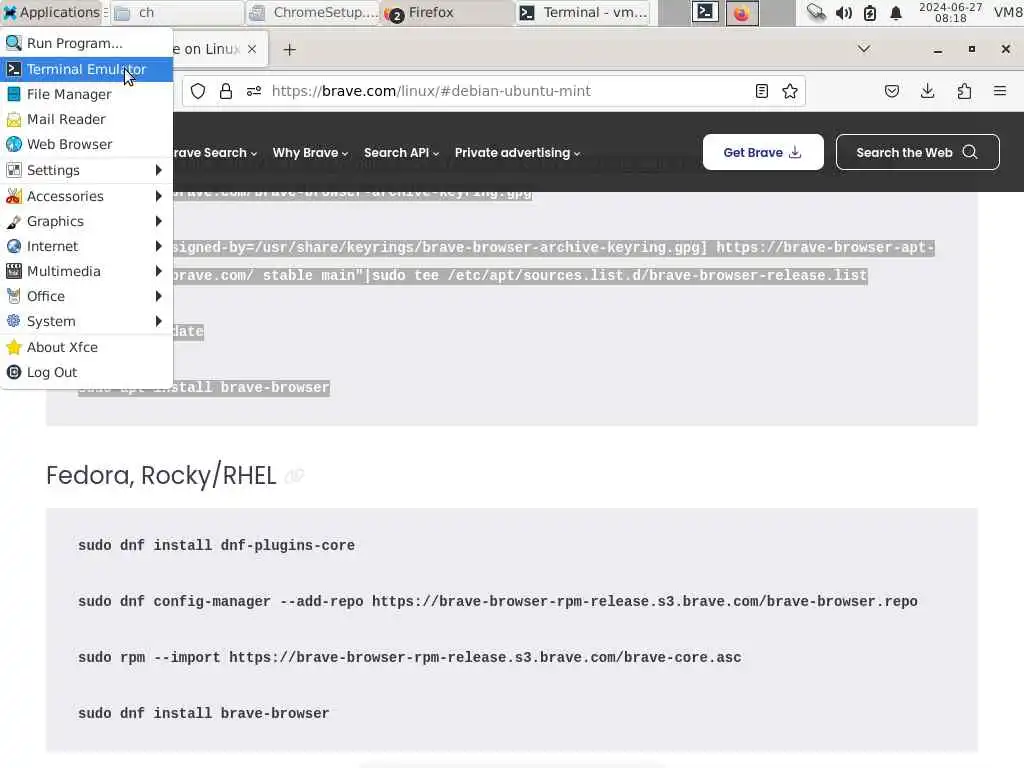The image size is (1024, 768).
Task: Expand the Settings submenu
Action: pyautogui.click(x=86, y=170)
